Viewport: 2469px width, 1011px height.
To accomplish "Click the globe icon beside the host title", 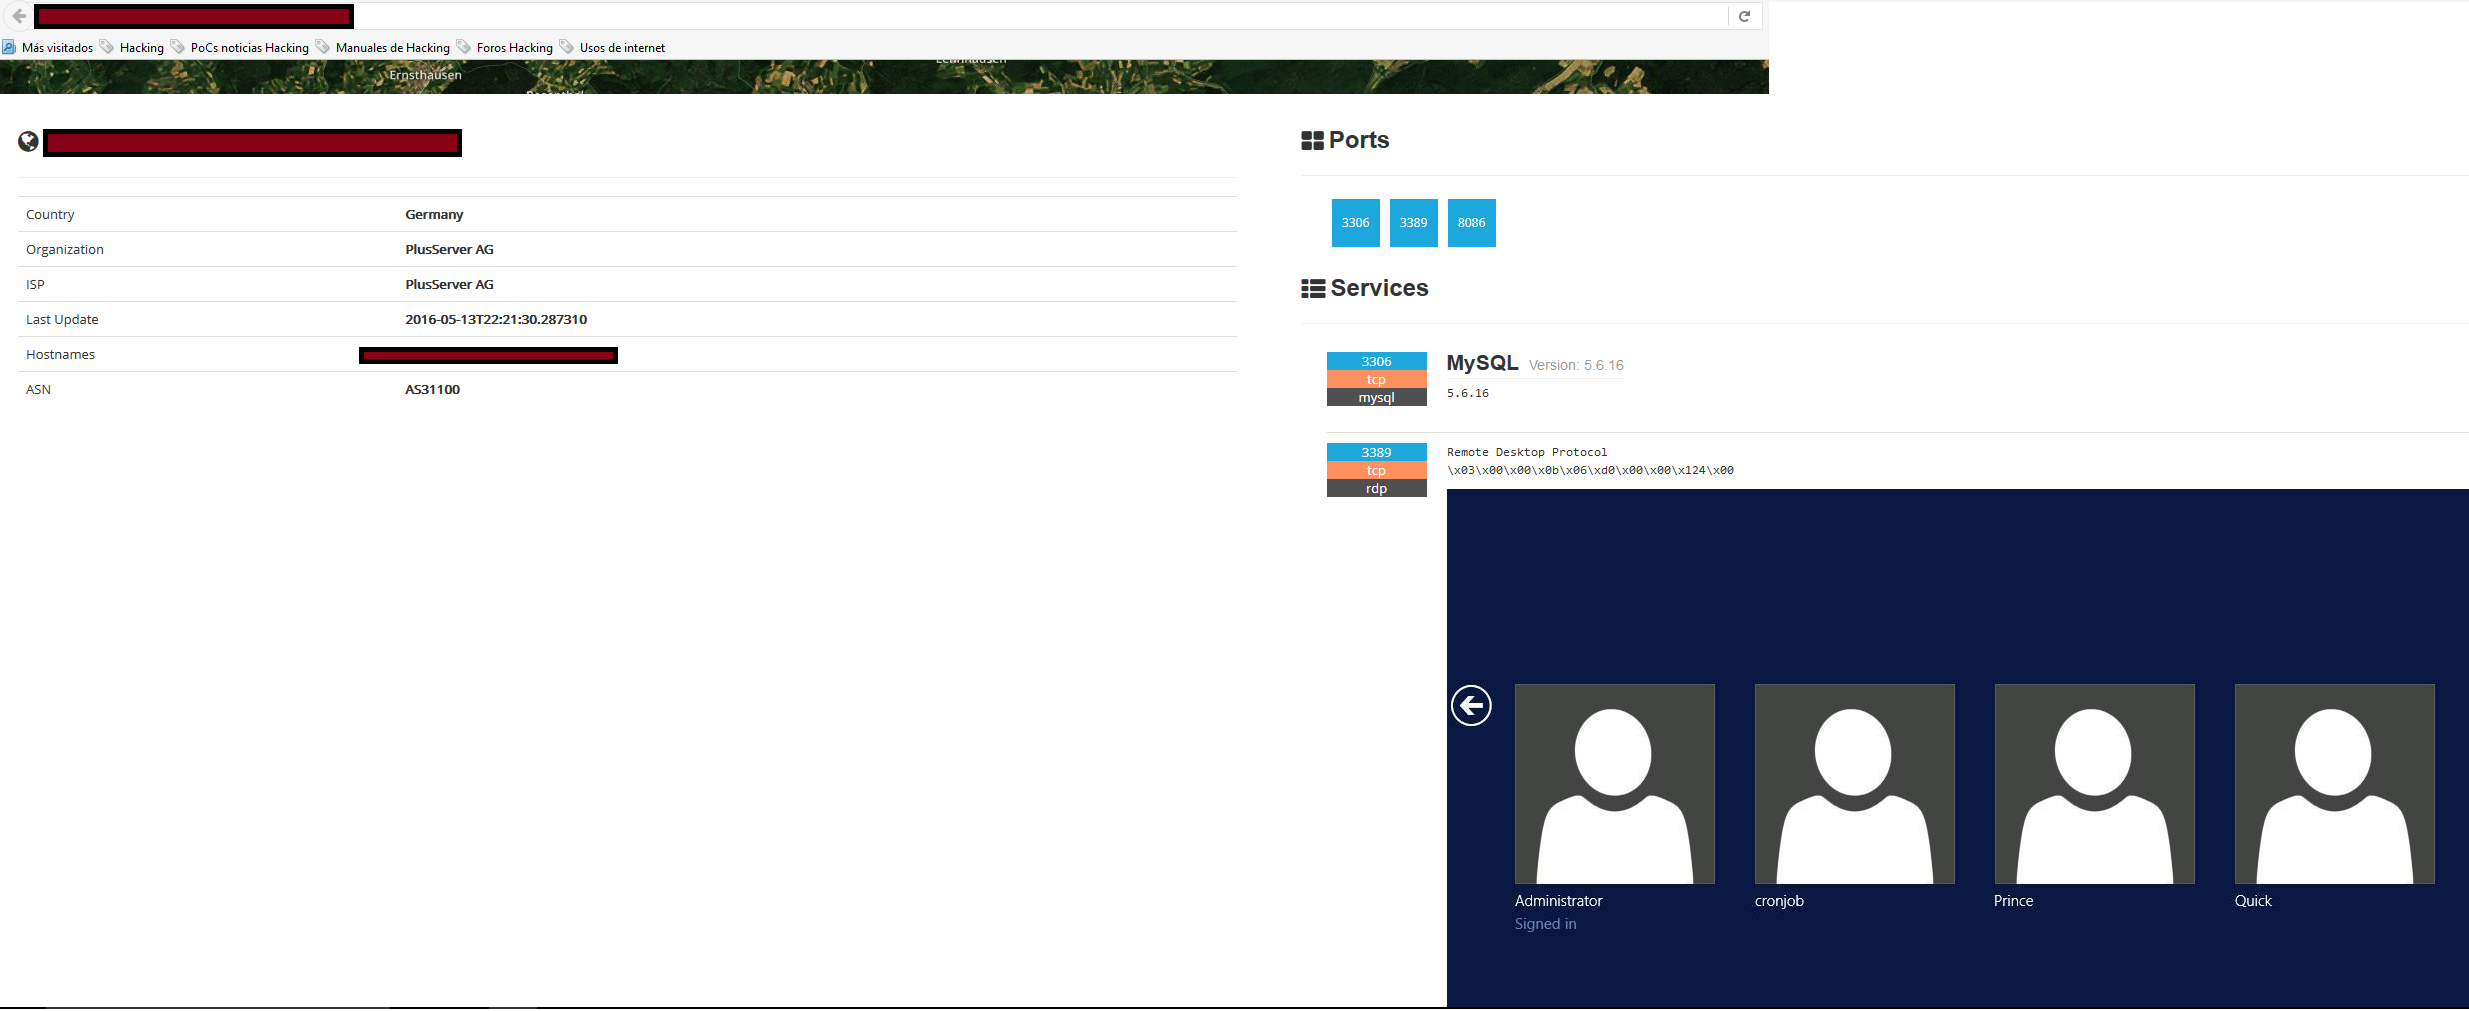I will (x=28, y=142).
